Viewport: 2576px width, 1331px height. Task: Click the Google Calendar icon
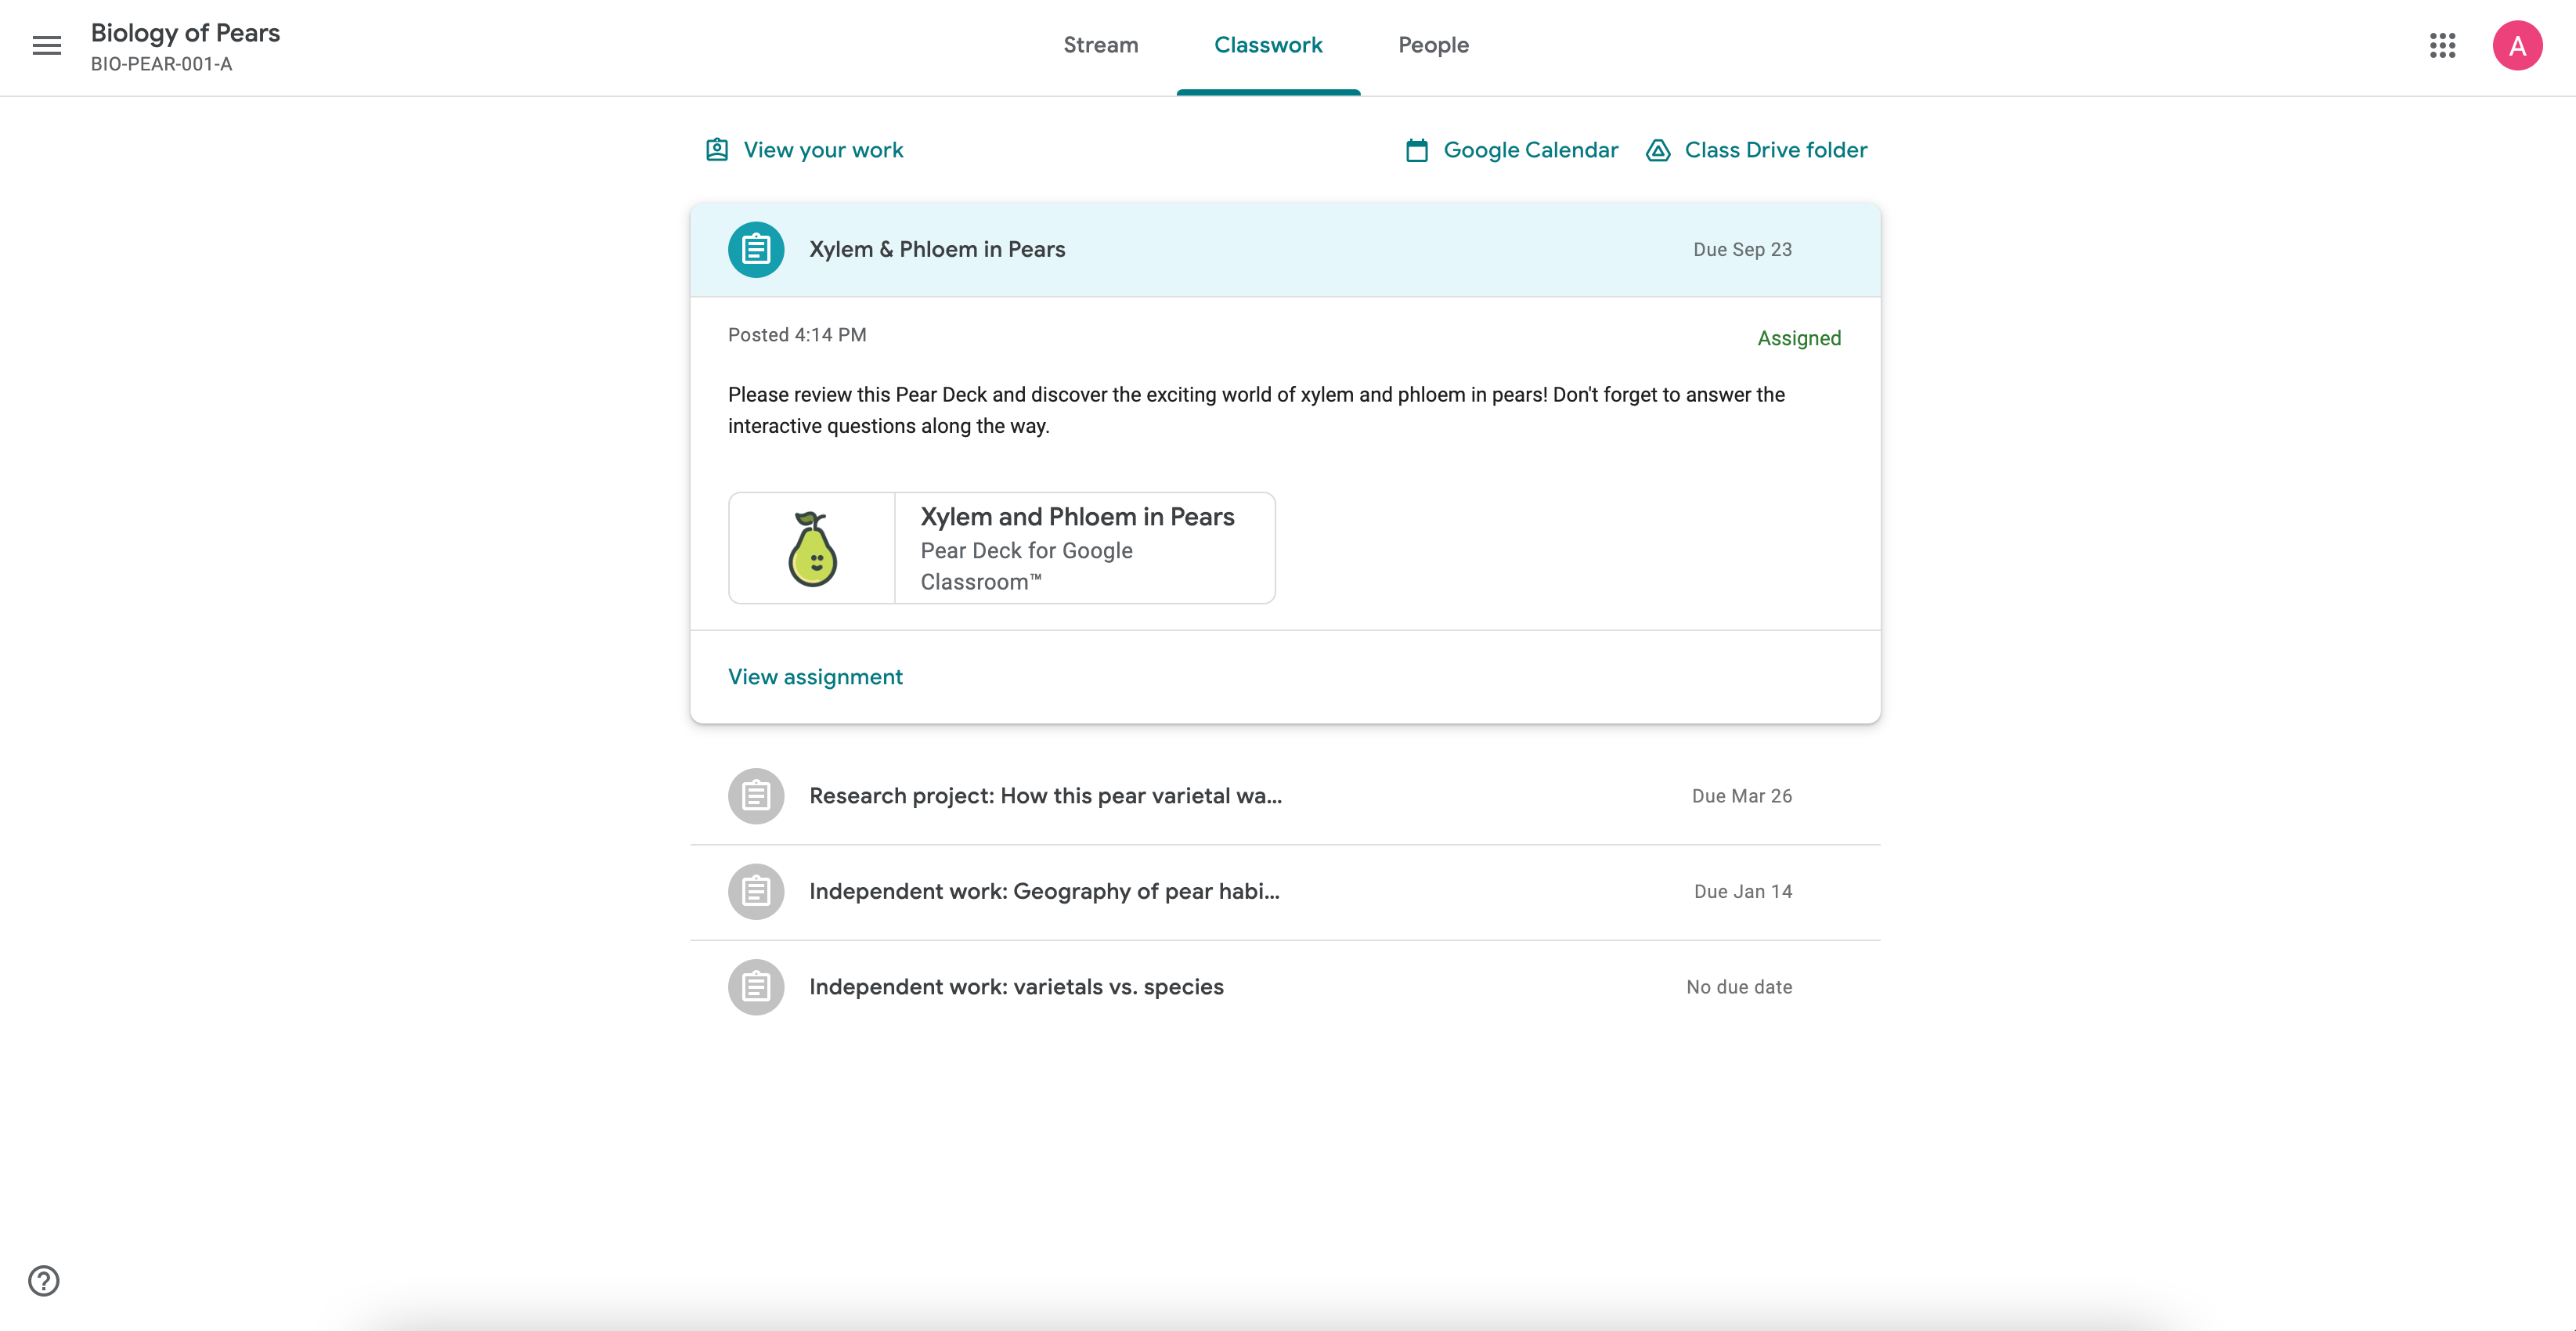pos(1417,150)
